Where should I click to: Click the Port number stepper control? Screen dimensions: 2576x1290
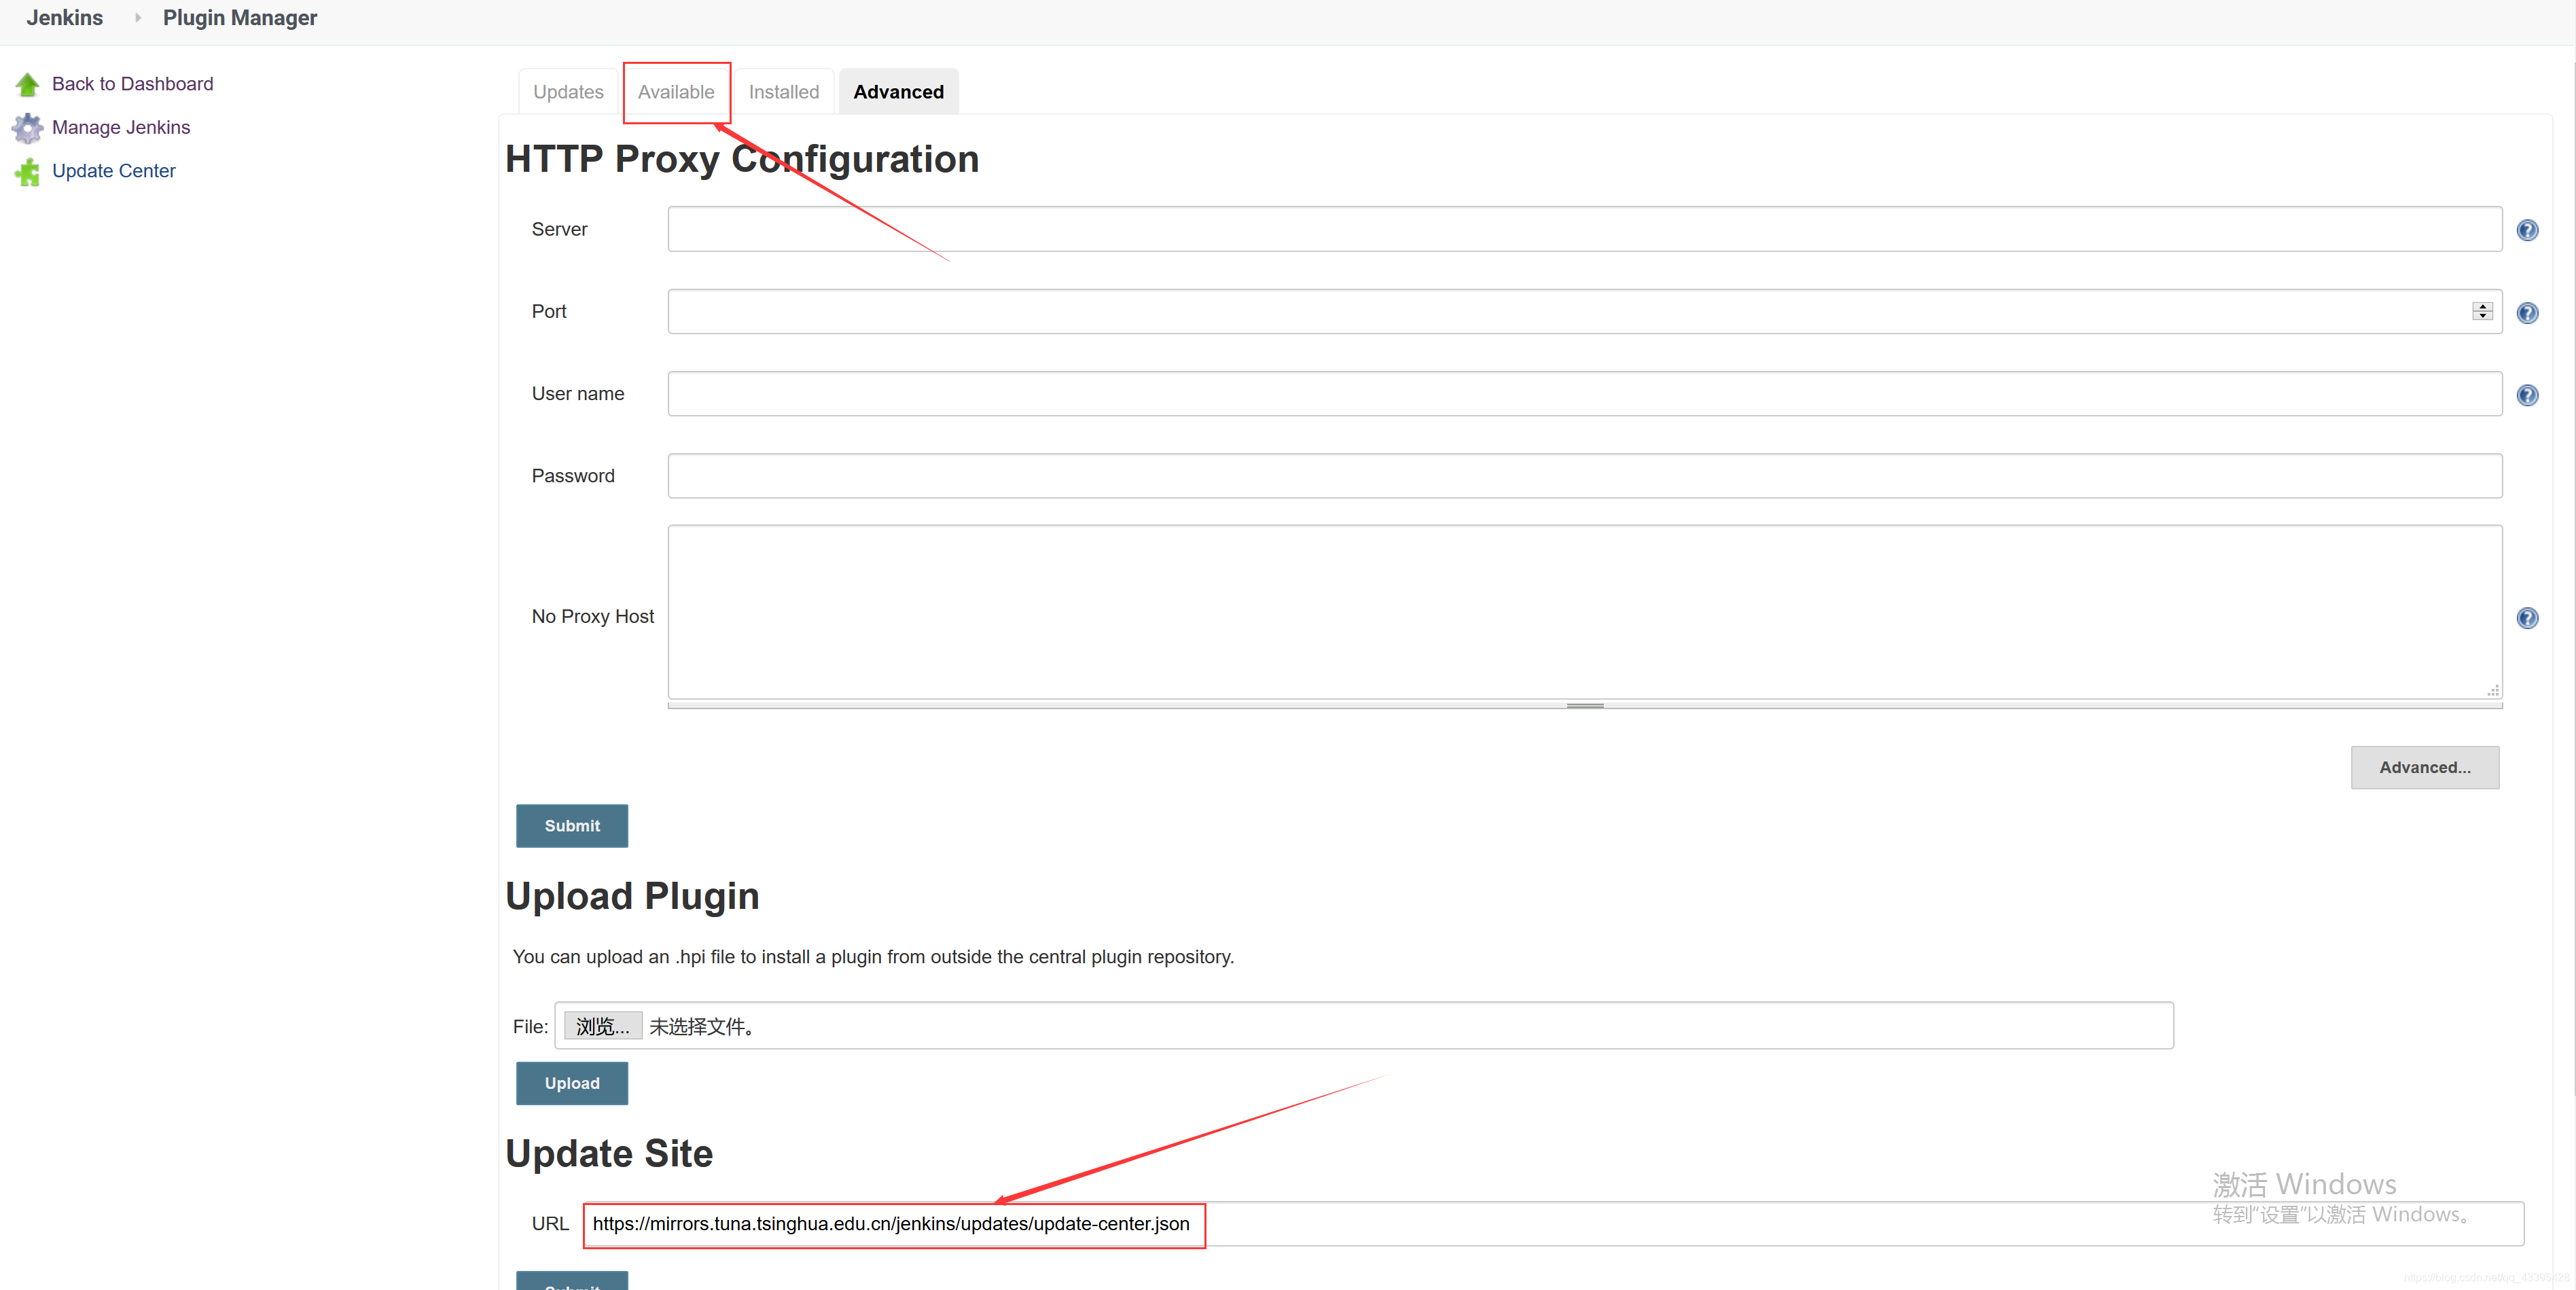2484,311
